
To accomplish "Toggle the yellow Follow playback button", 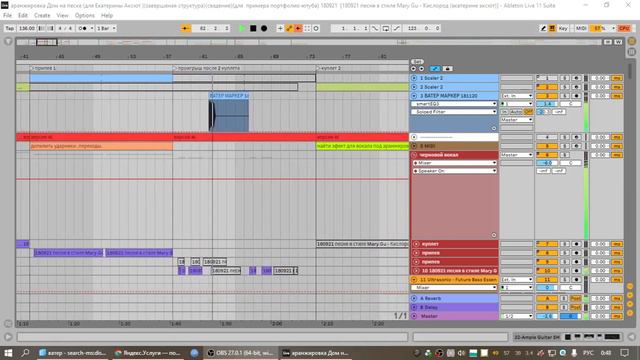I will point(186,28).
